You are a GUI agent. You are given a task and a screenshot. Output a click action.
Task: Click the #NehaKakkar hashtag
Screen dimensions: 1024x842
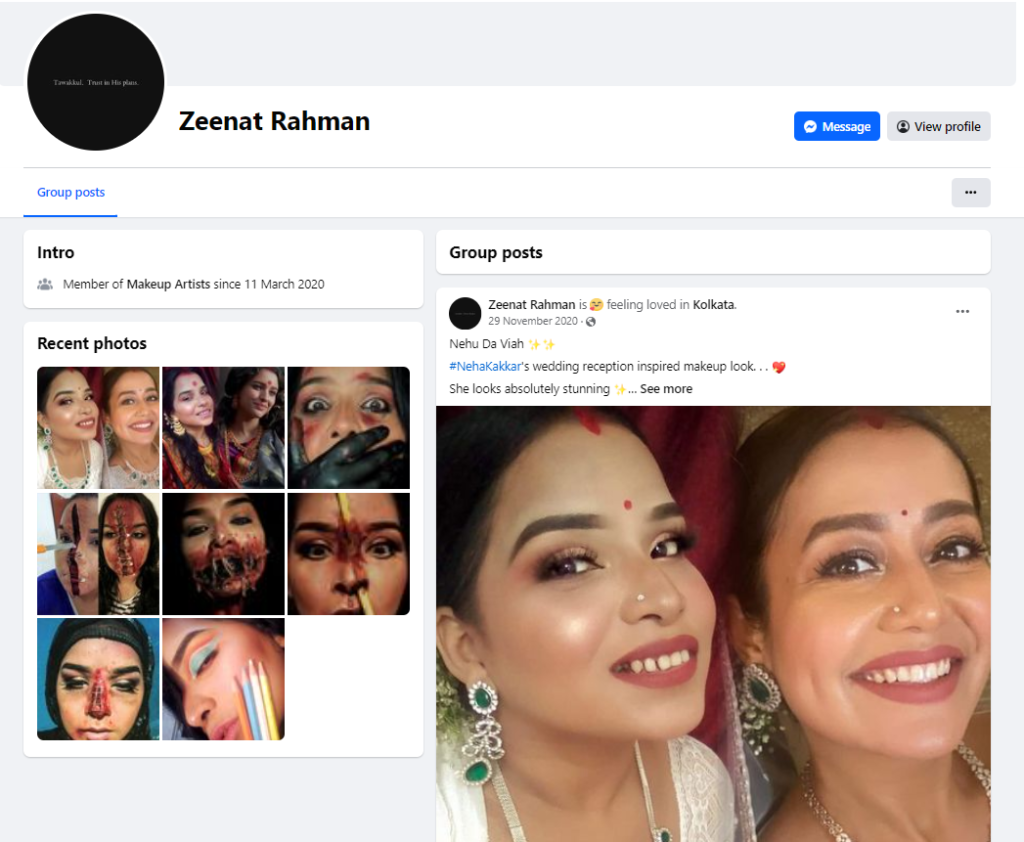(x=485, y=366)
